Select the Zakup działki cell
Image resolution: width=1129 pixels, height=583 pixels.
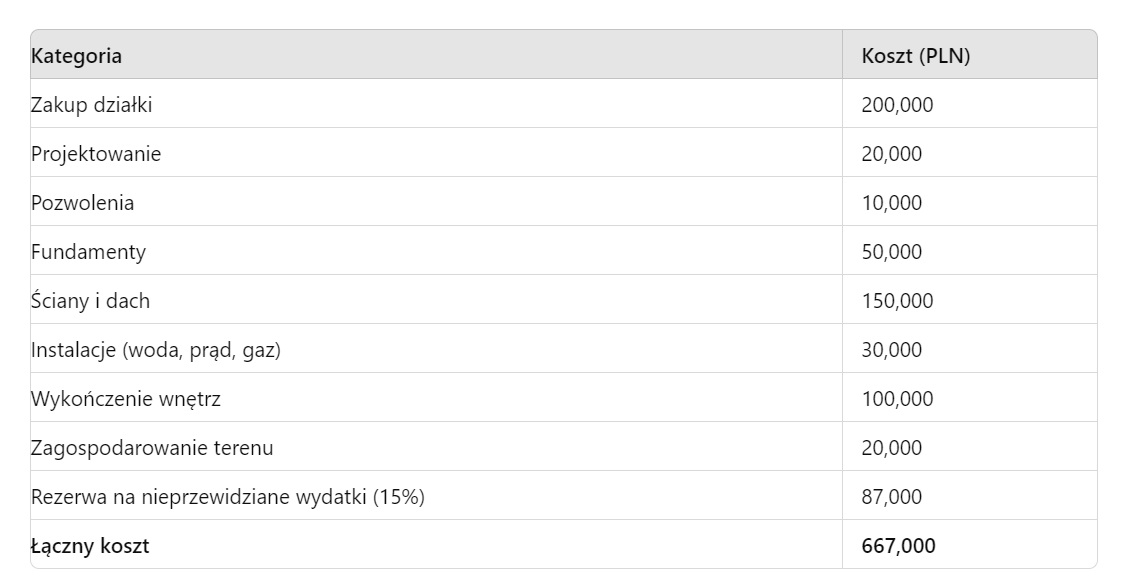[x=92, y=105]
